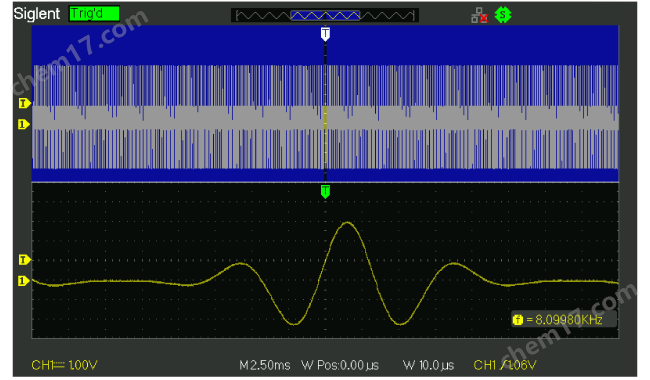Click the CH1 1.00V scale readout
This screenshot has height=380, width=650.
tap(64, 365)
